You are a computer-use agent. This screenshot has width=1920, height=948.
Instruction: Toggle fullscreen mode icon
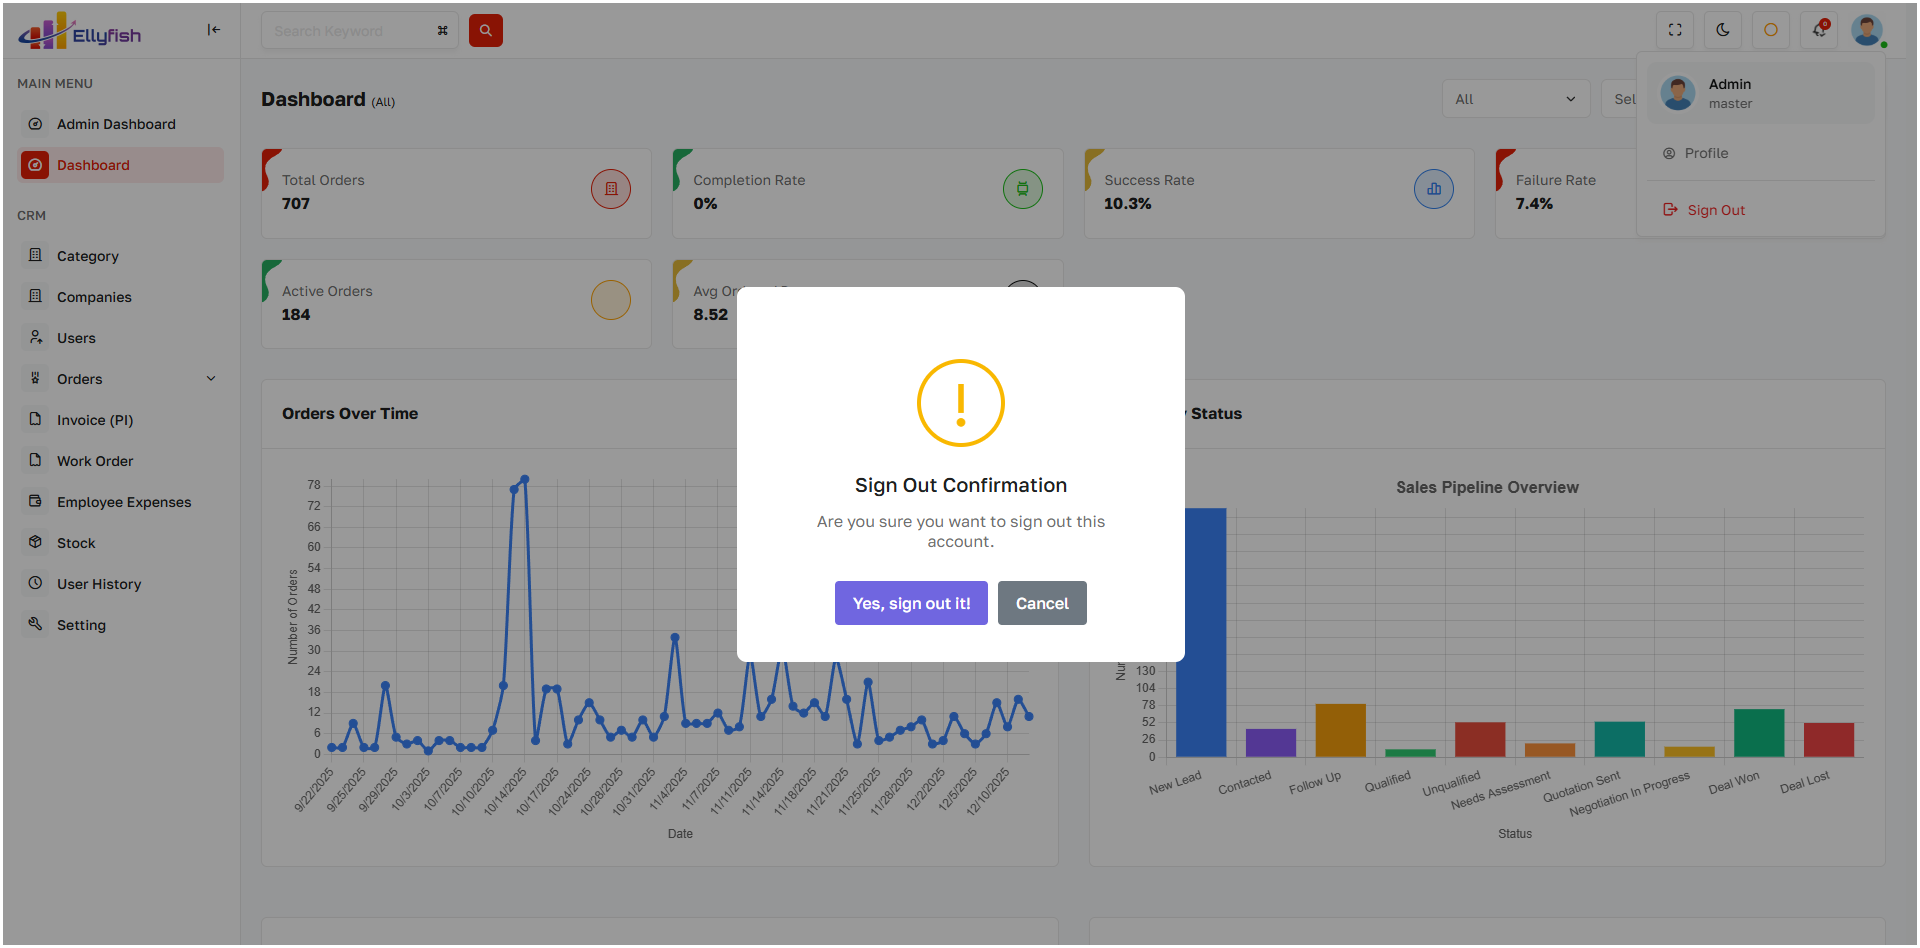1675,30
